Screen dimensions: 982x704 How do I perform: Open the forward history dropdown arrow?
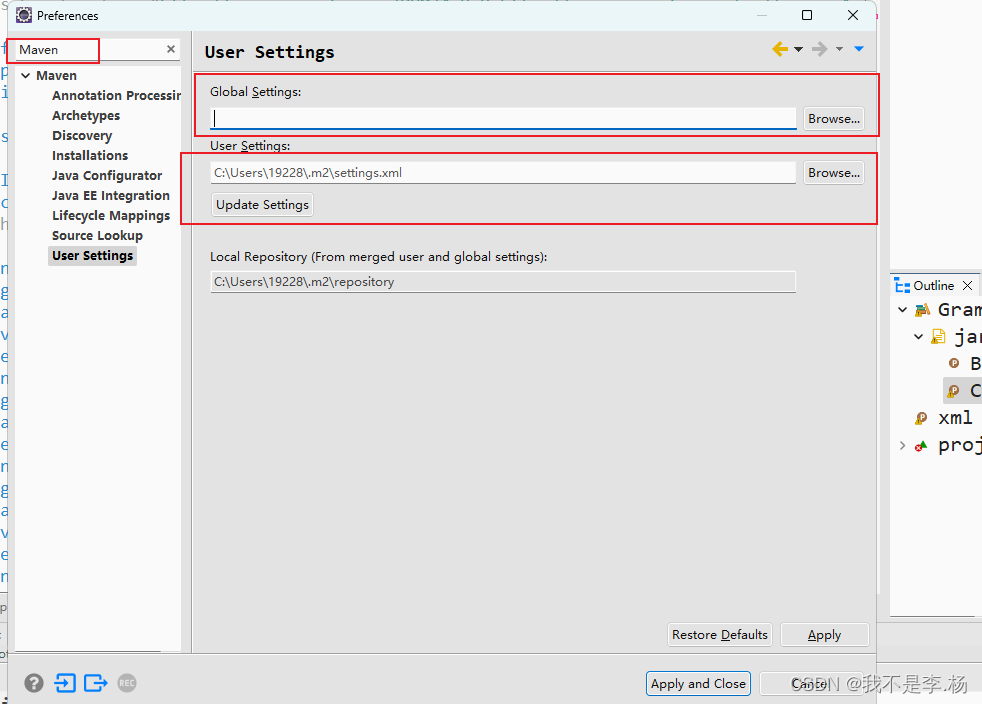[x=839, y=49]
